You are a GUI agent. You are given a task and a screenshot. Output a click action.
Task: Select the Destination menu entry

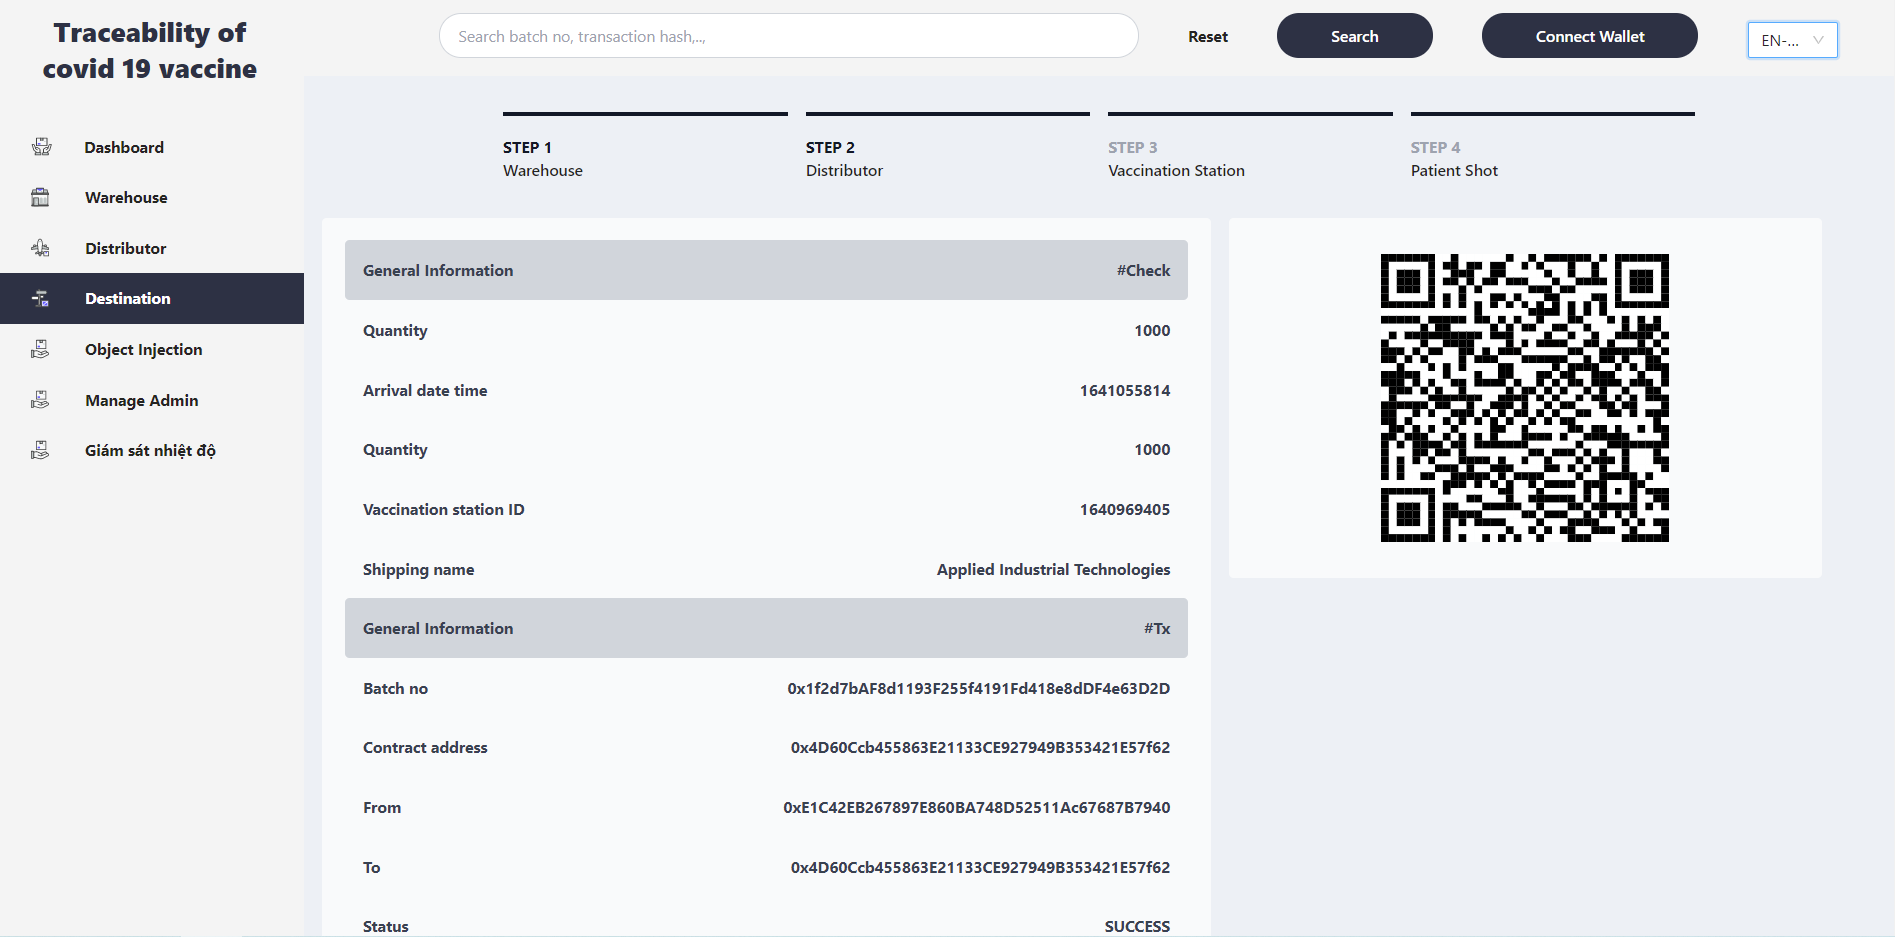coord(152,298)
